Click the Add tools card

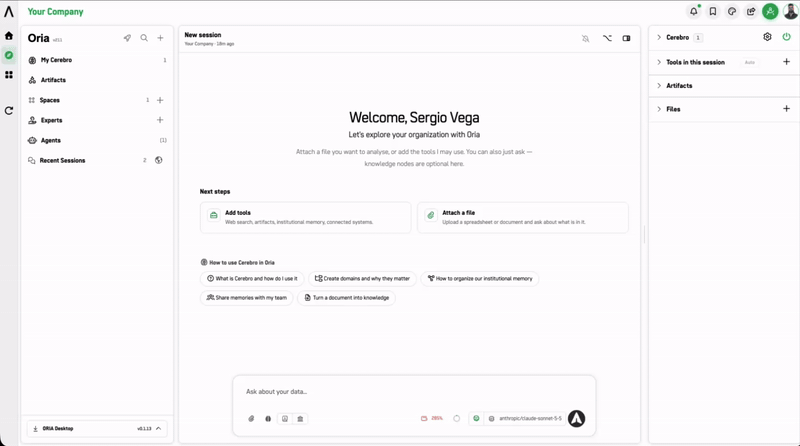pos(305,217)
